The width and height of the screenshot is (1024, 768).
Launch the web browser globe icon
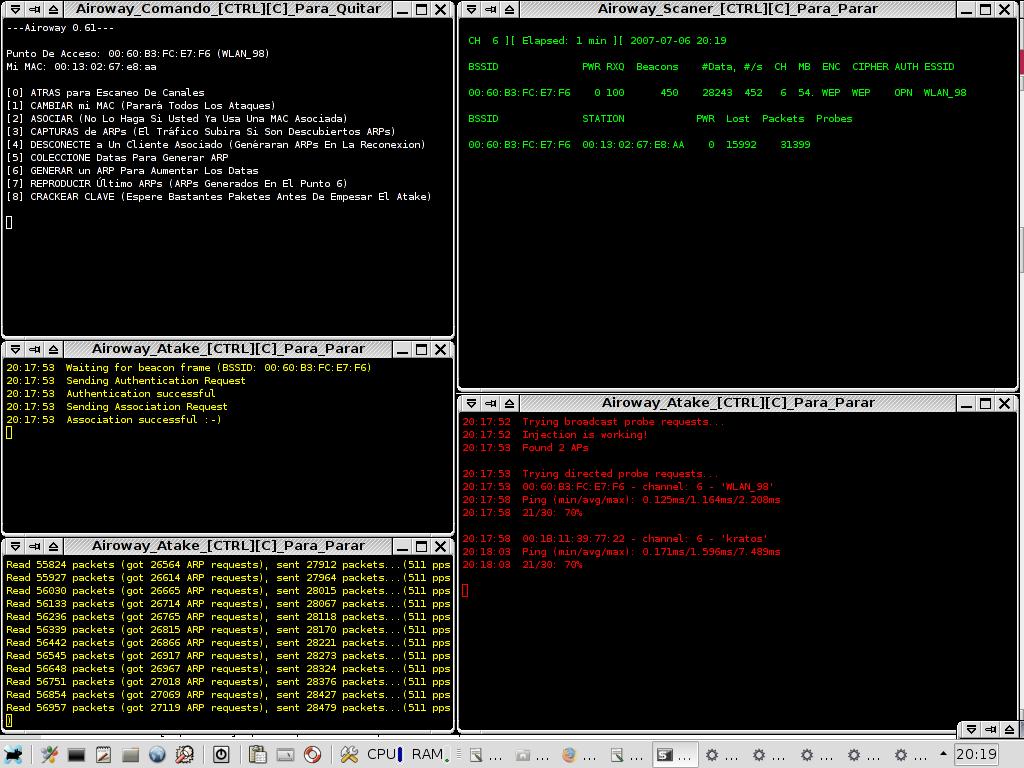(x=157, y=754)
